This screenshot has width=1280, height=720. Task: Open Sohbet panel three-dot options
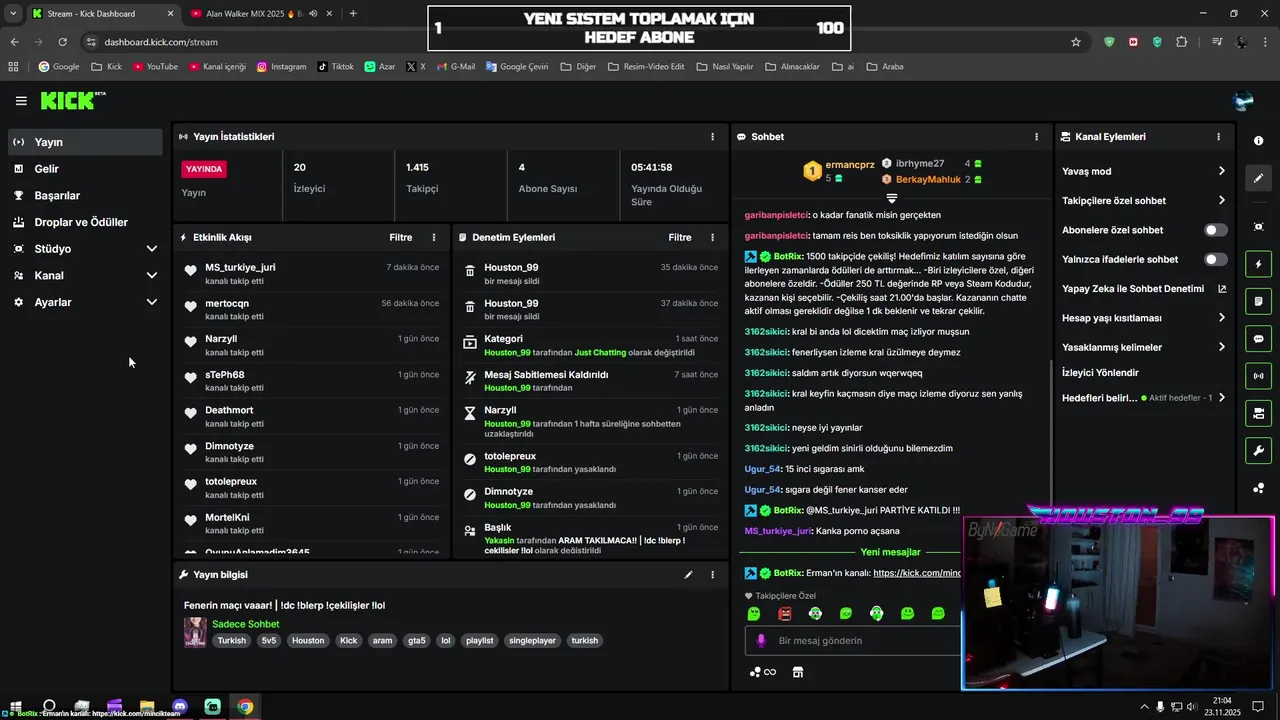[x=1036, y=137]
